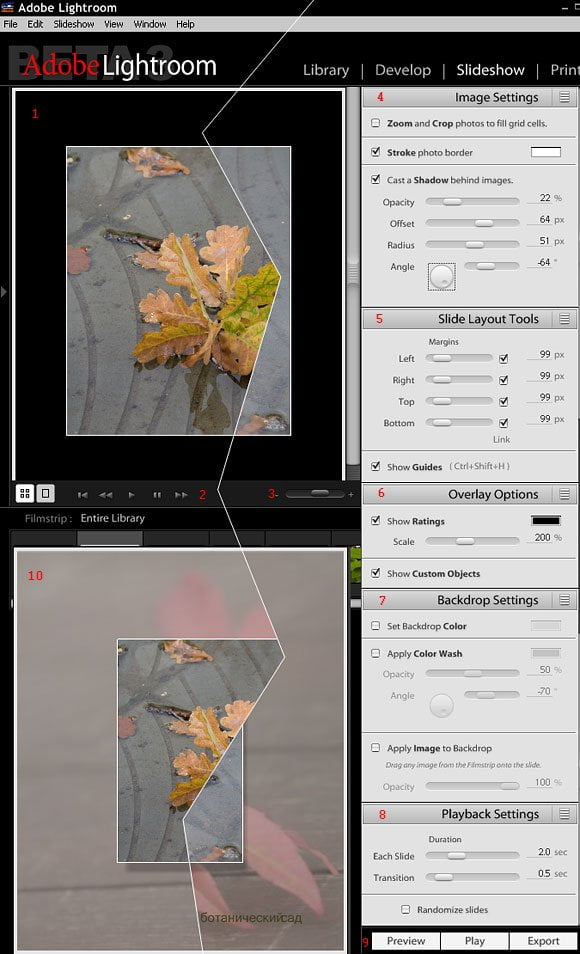
Task: Pick backdrop color swatch
Action: pos(546,625)
